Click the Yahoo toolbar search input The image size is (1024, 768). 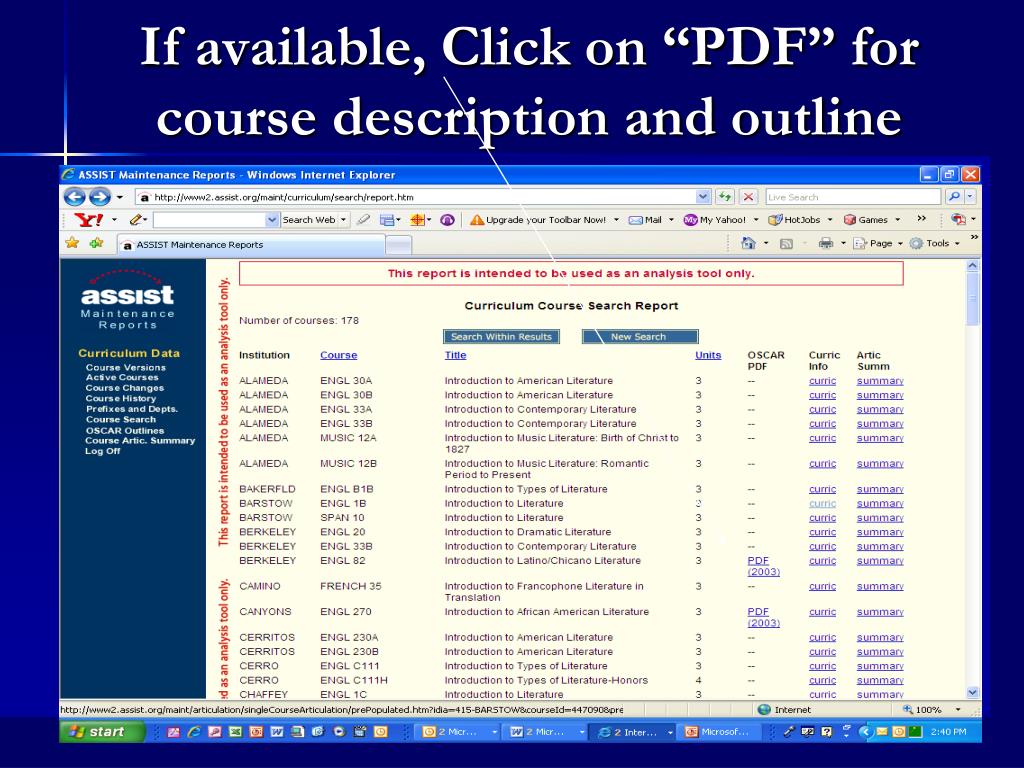point(210,220)
